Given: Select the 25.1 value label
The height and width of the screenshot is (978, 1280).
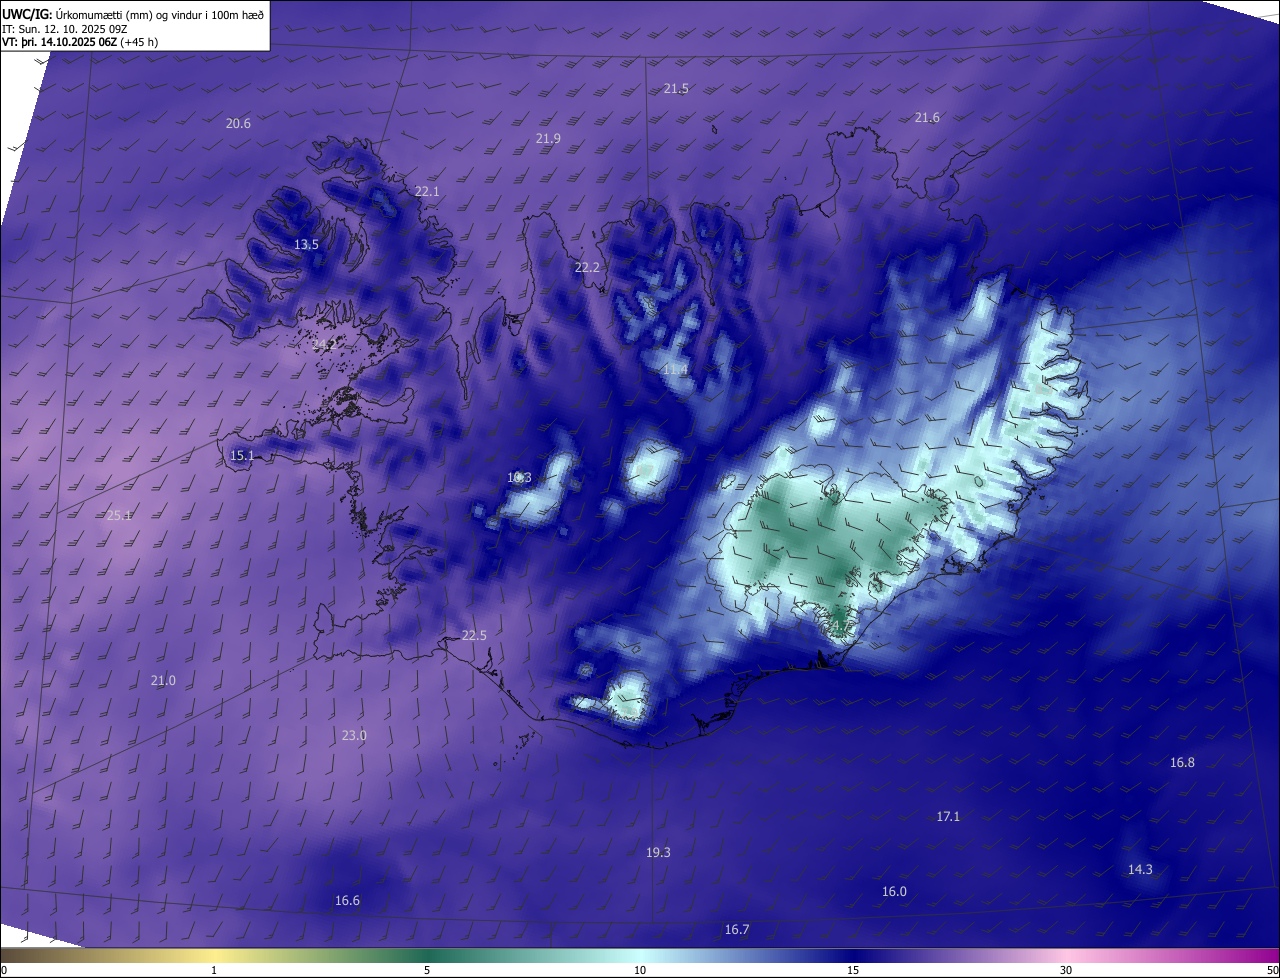Looking at the screenshot, I should click(119, 516).
